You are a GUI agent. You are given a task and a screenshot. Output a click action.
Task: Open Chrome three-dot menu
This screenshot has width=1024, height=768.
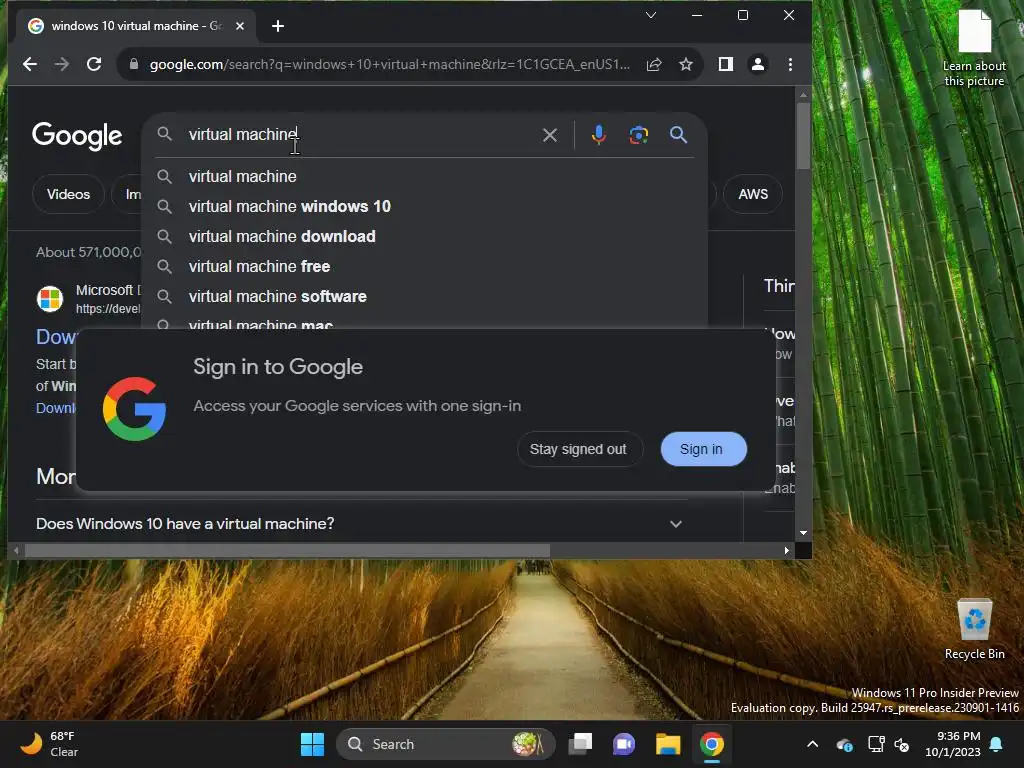click(x=790, y=64)
